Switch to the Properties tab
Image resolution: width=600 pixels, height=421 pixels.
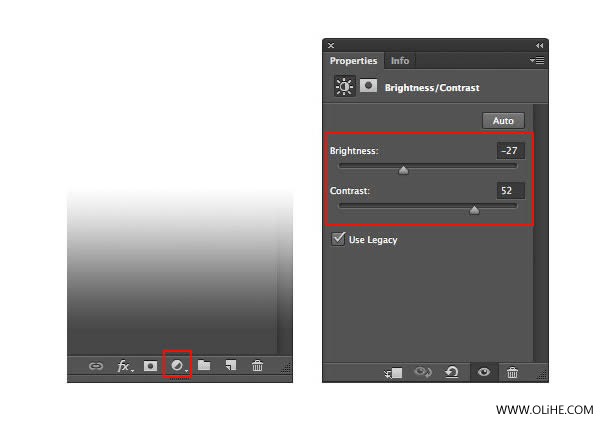click(x=353, y=60)
